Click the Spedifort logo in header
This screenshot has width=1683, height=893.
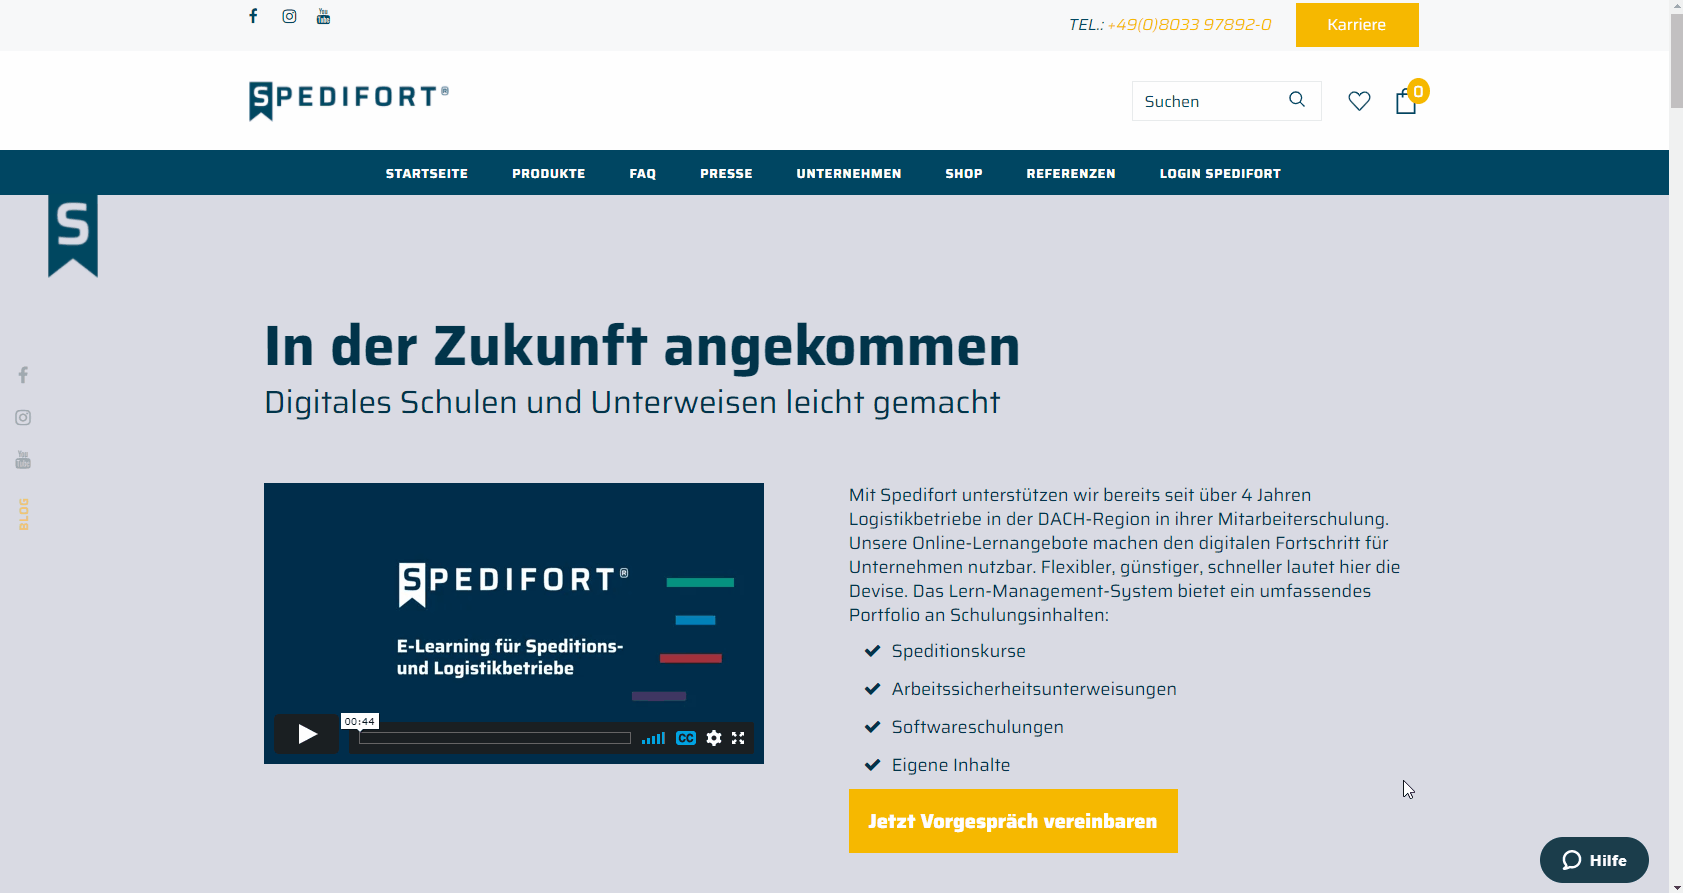[x=349, y=100]
